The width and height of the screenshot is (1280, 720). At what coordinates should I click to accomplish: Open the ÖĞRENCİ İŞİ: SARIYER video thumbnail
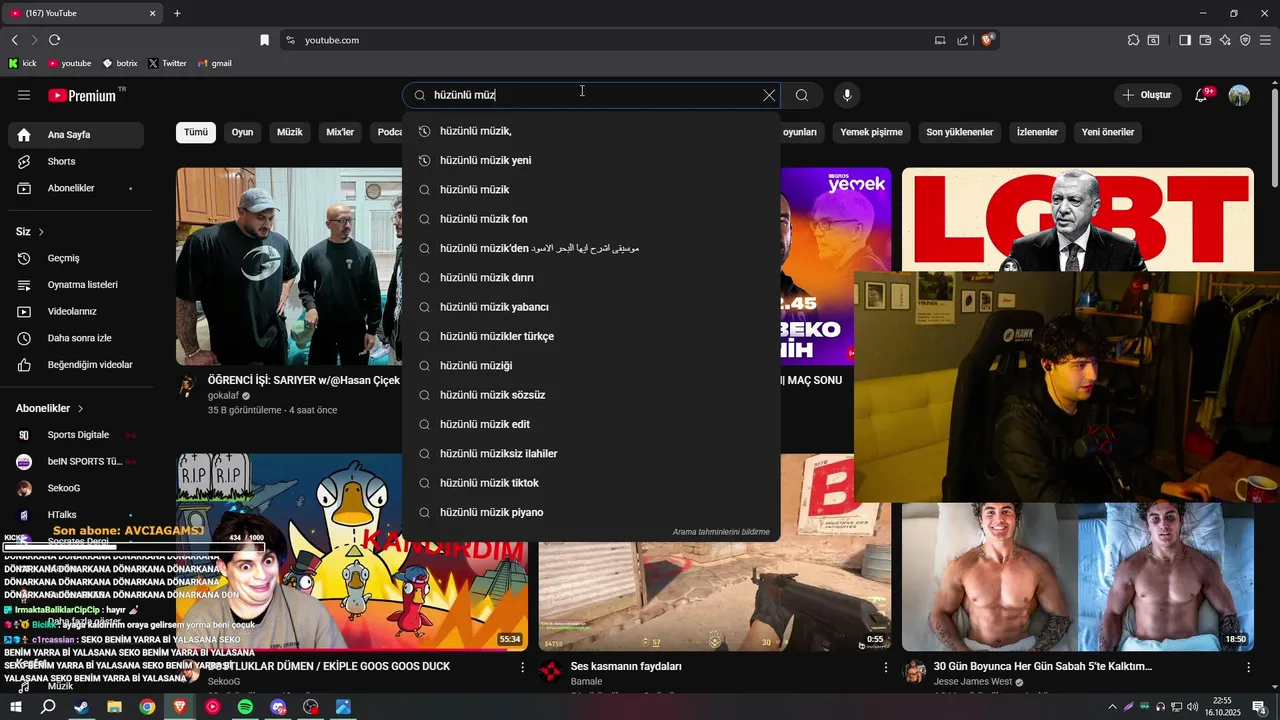289,266
